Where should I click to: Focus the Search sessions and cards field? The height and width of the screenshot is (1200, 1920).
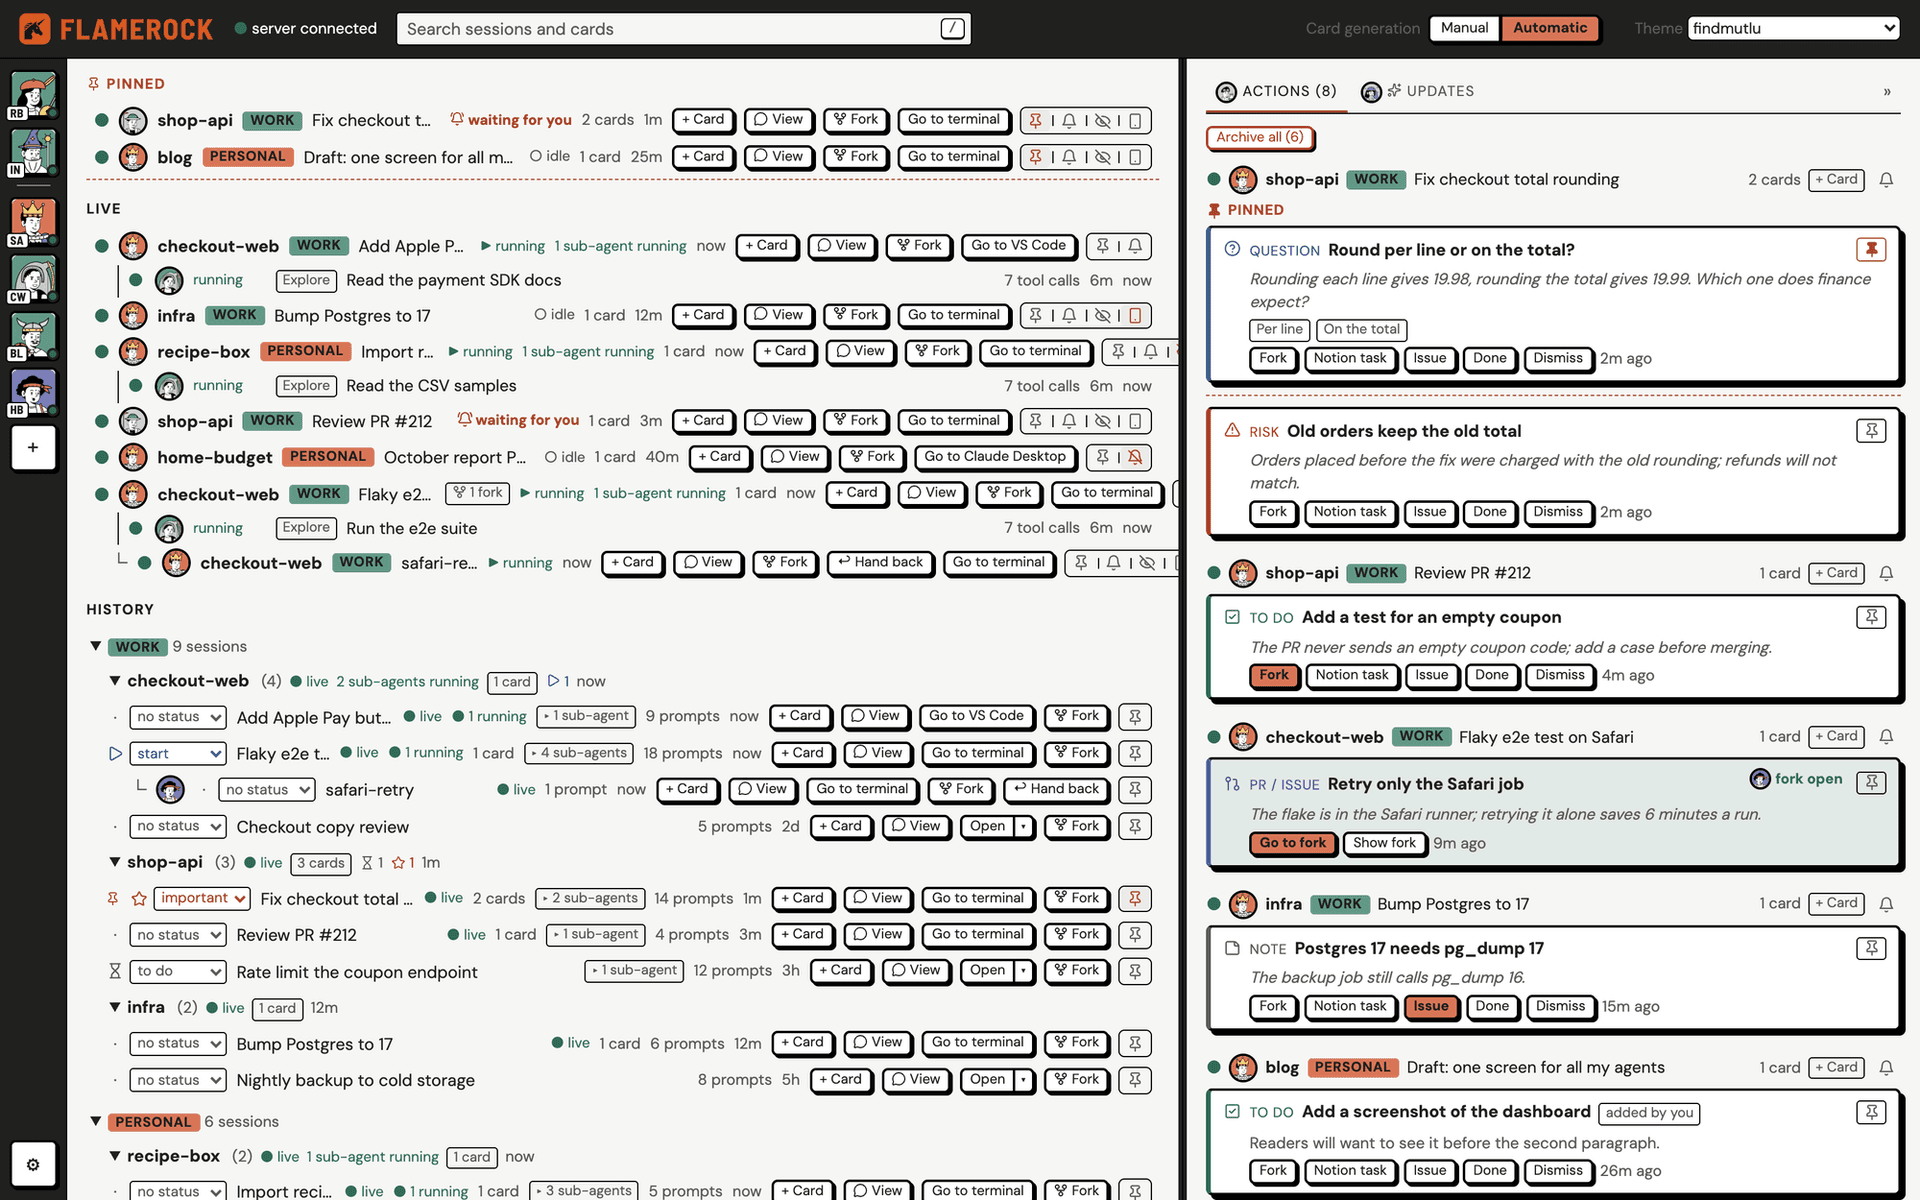point(684,29)
